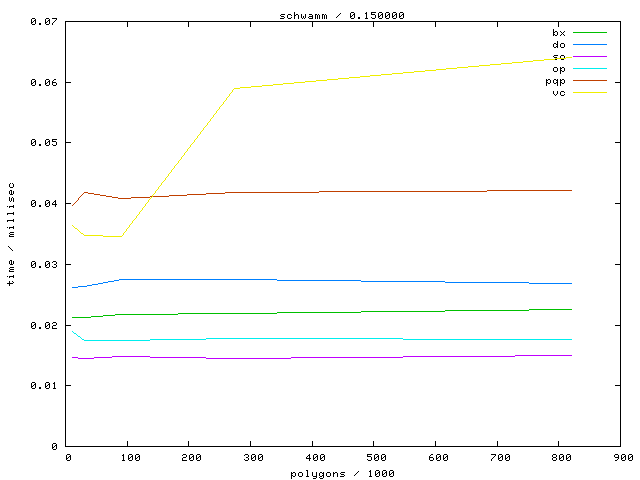Select the 'so' legend label text
Viewport: 640px width, 480px height.
(x=558, y=57)
